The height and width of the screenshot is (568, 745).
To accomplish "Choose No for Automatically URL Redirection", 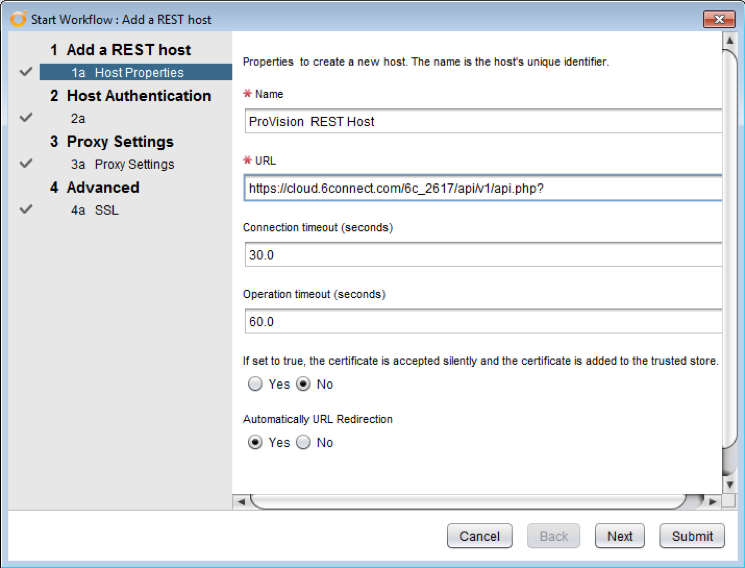I will point(304,442).
